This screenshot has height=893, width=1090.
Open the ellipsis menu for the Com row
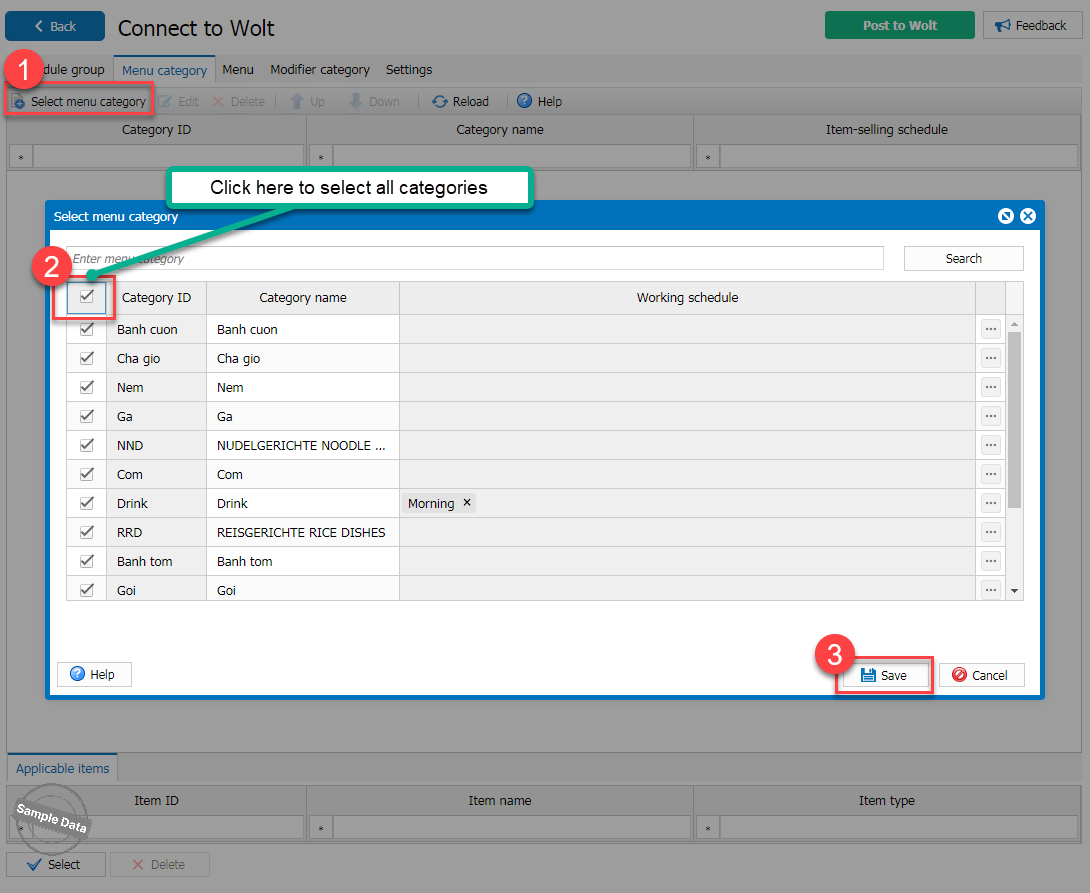click(x=991, y=474)
